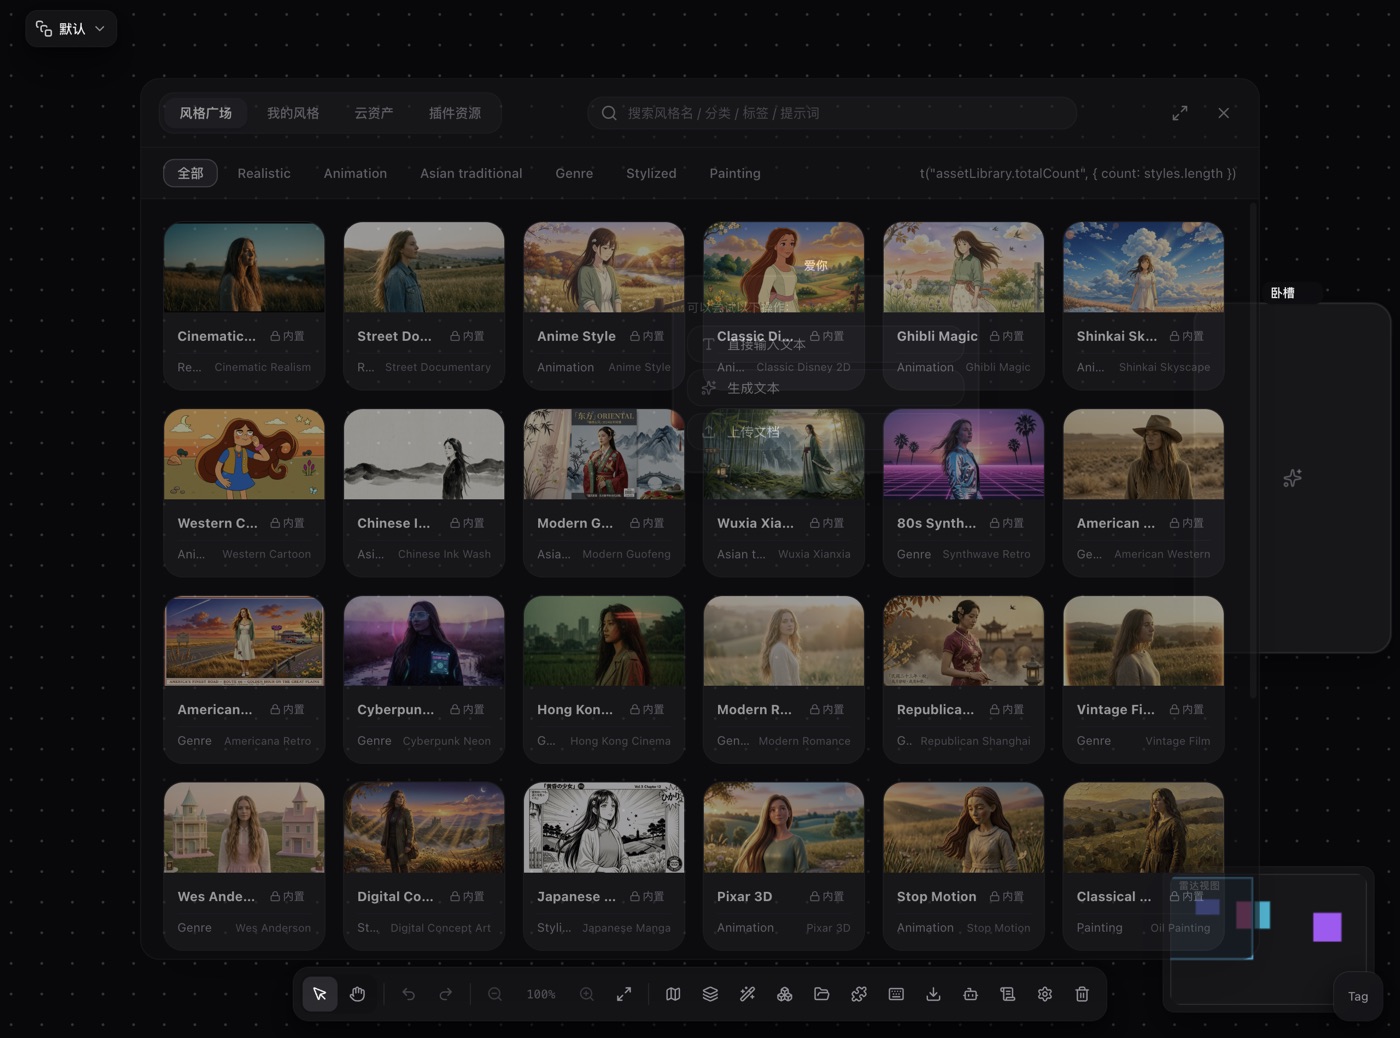Open the 默认 dropdown at top left

[71, 28]
